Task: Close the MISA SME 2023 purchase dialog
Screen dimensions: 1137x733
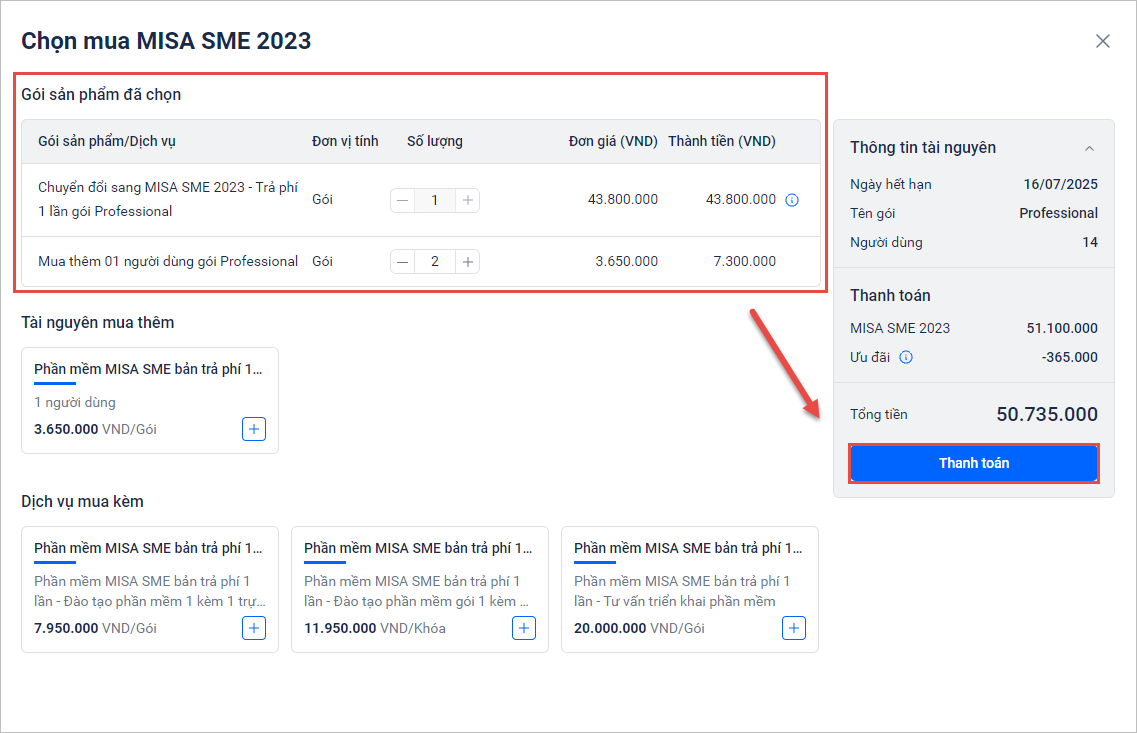Action: [1102, 41]
